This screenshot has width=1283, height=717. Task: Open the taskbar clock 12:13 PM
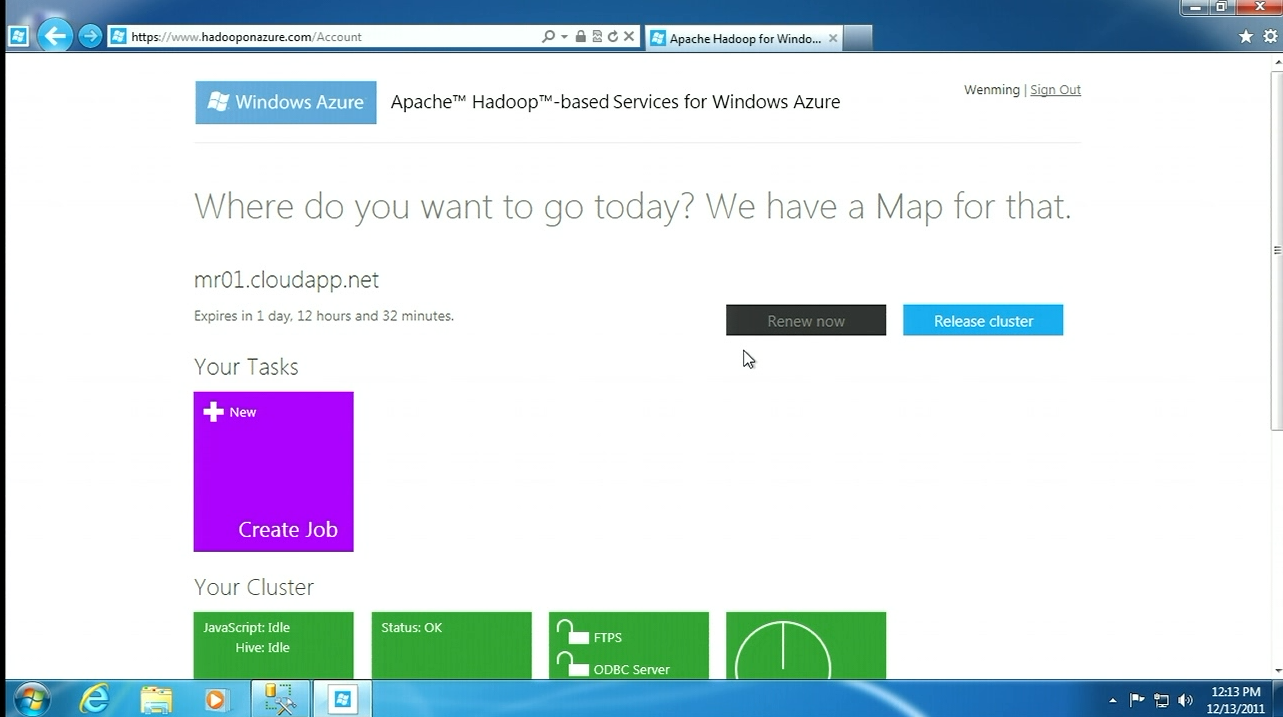pos(1236,699)
